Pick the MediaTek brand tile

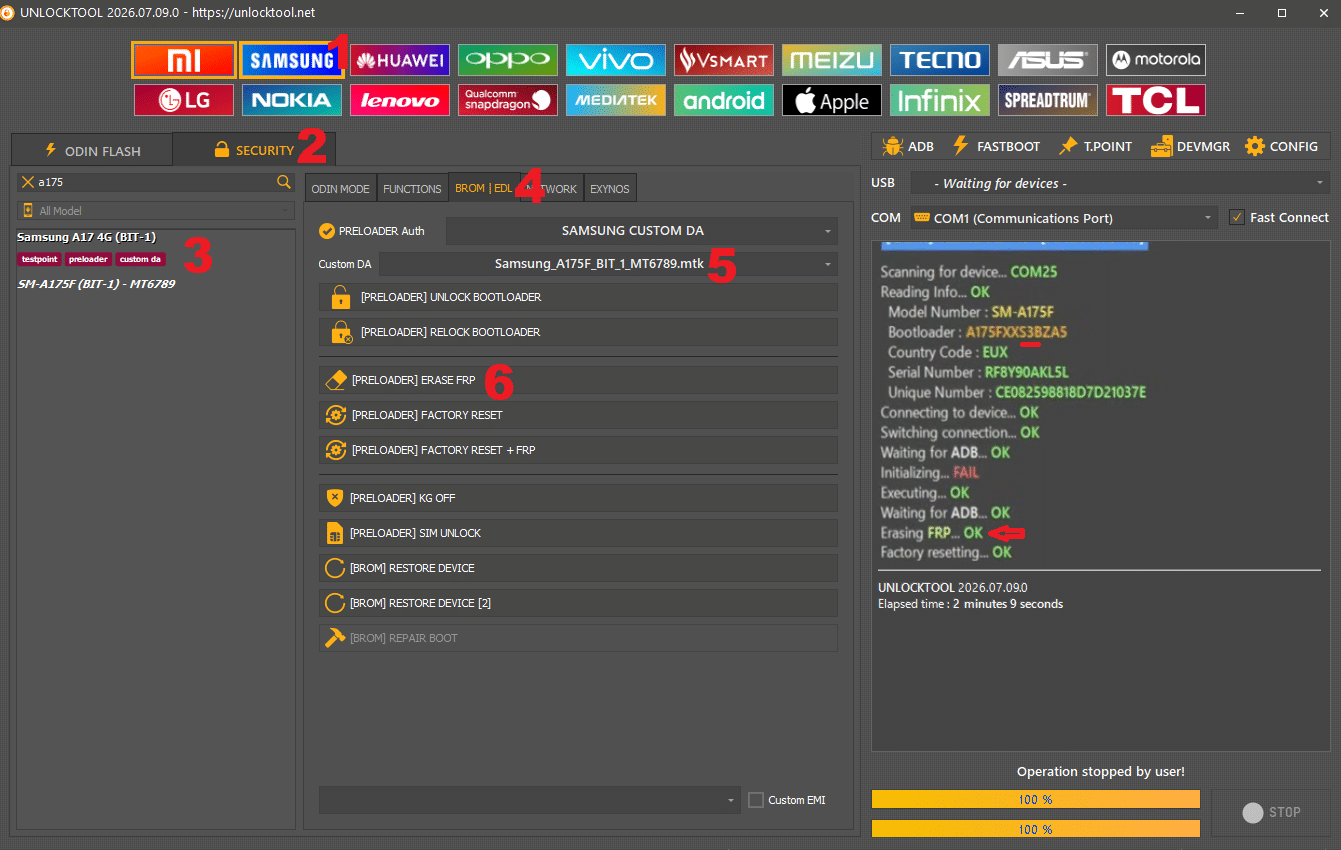click(x=616, y=100)
